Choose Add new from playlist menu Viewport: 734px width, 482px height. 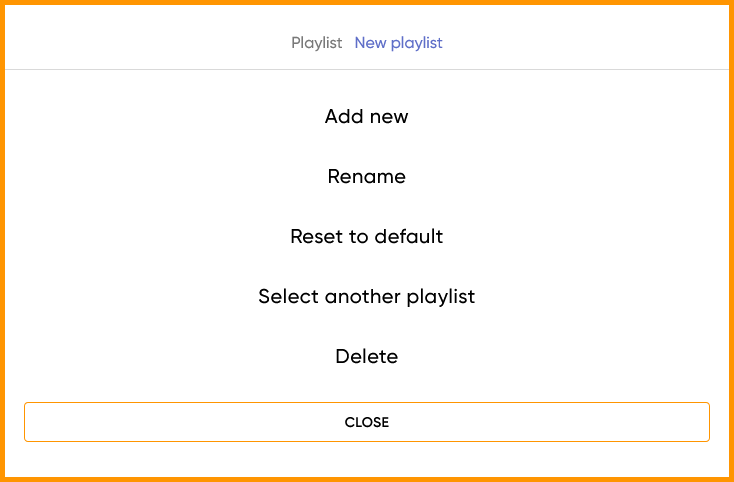pyautogui.click(x=367, y=116)
